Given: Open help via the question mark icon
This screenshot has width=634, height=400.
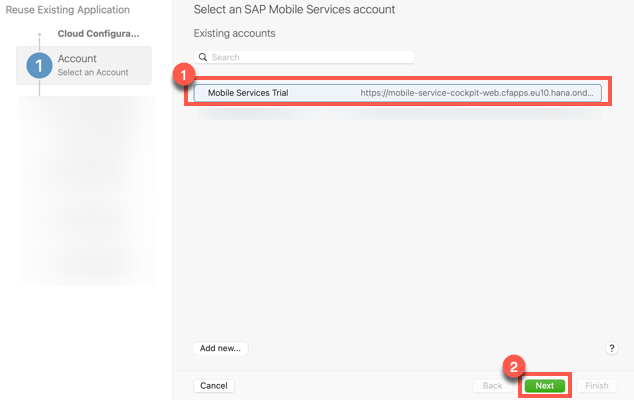Looking at the screenshot, I should (x=611, y=348).
